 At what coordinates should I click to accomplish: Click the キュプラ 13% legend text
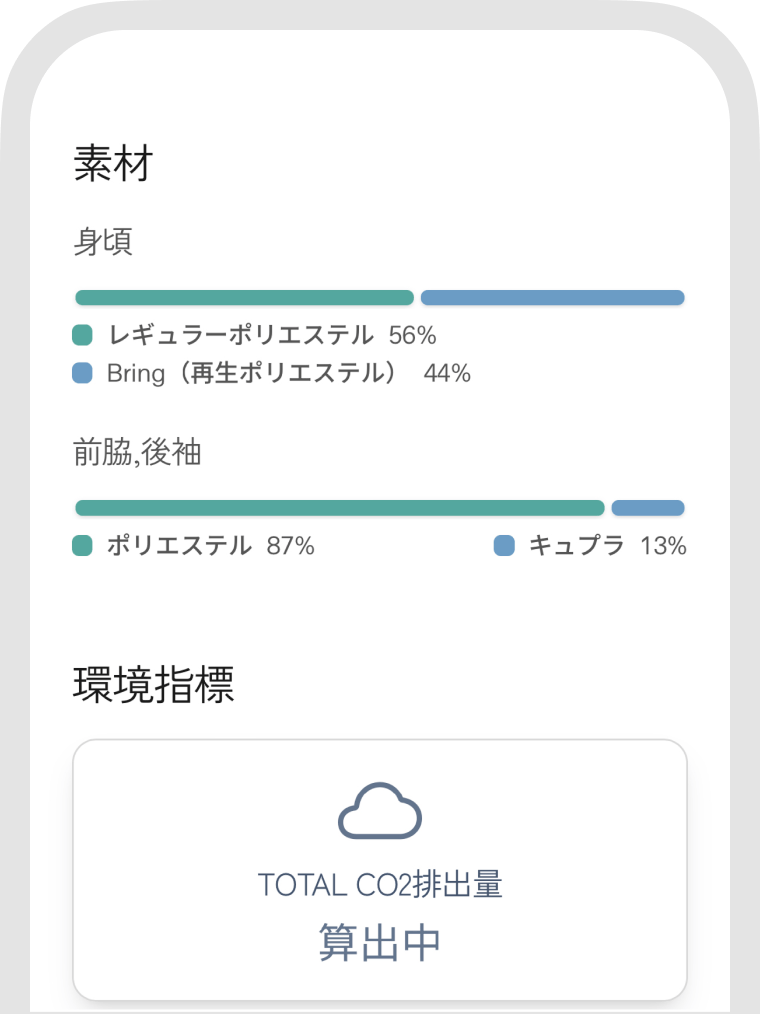608,545
